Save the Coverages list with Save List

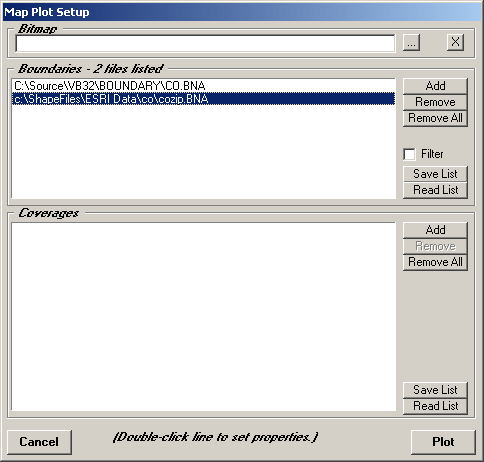point(435,390)
